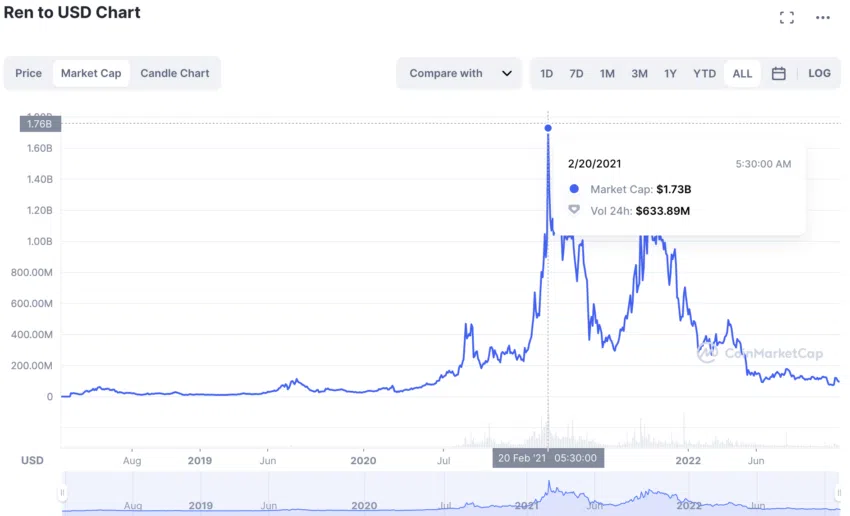Viewport: 850px width, 516px height.
Task: Click the CoinMarketCap watermark logo
Action: click(x=708, y=352)
